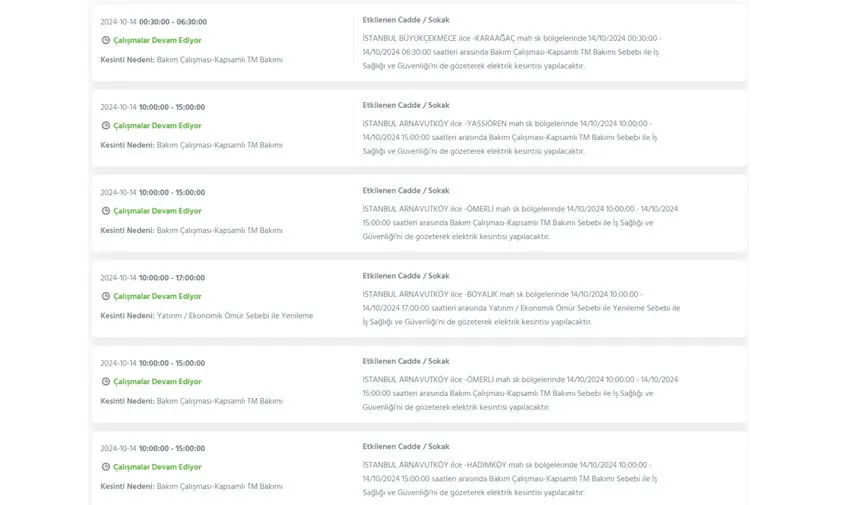Open the Büyükçekmece Karaağaç outage description

pos(510,51)
